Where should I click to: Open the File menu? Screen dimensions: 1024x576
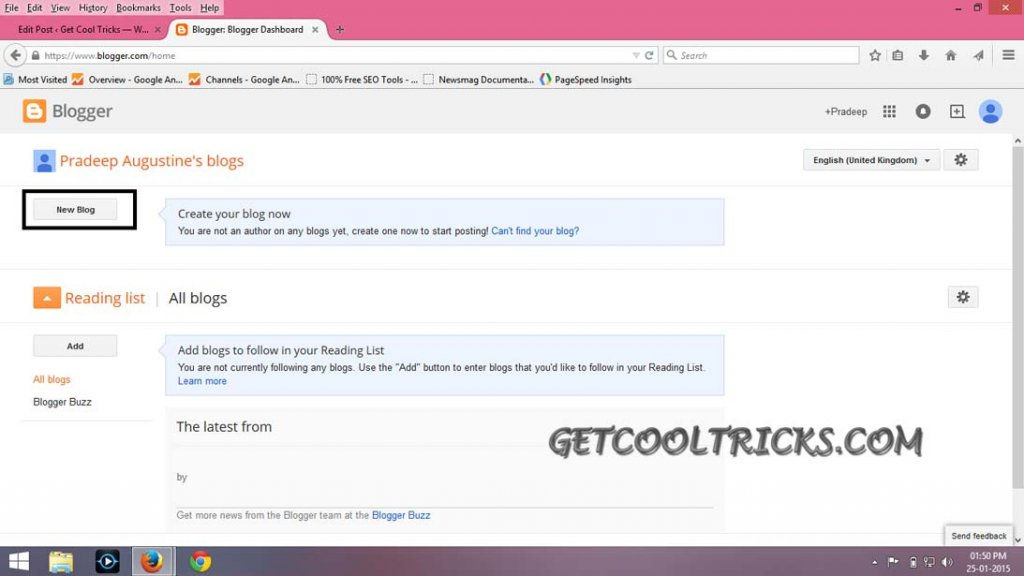coord(11,8)
